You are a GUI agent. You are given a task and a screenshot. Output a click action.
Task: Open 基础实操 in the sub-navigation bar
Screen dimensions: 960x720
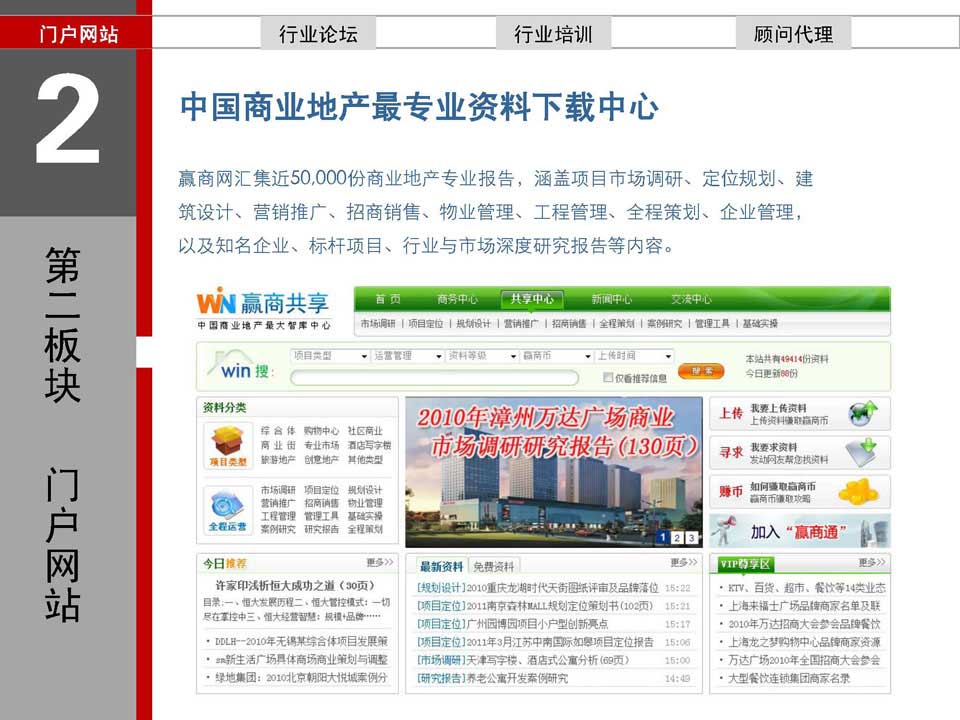click(x=760, y=323)
